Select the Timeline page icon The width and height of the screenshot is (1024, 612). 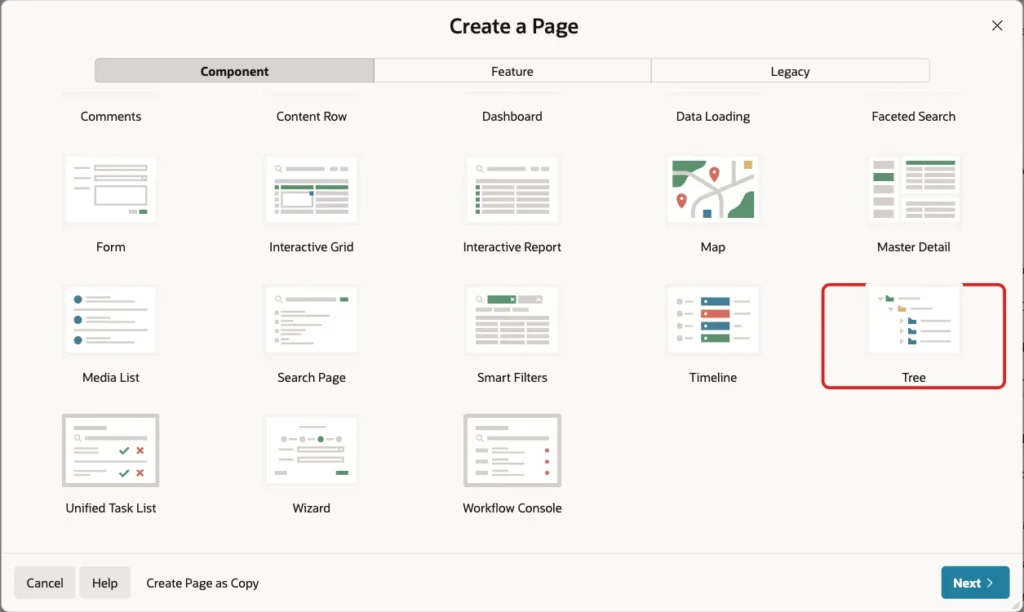[712, 319]
